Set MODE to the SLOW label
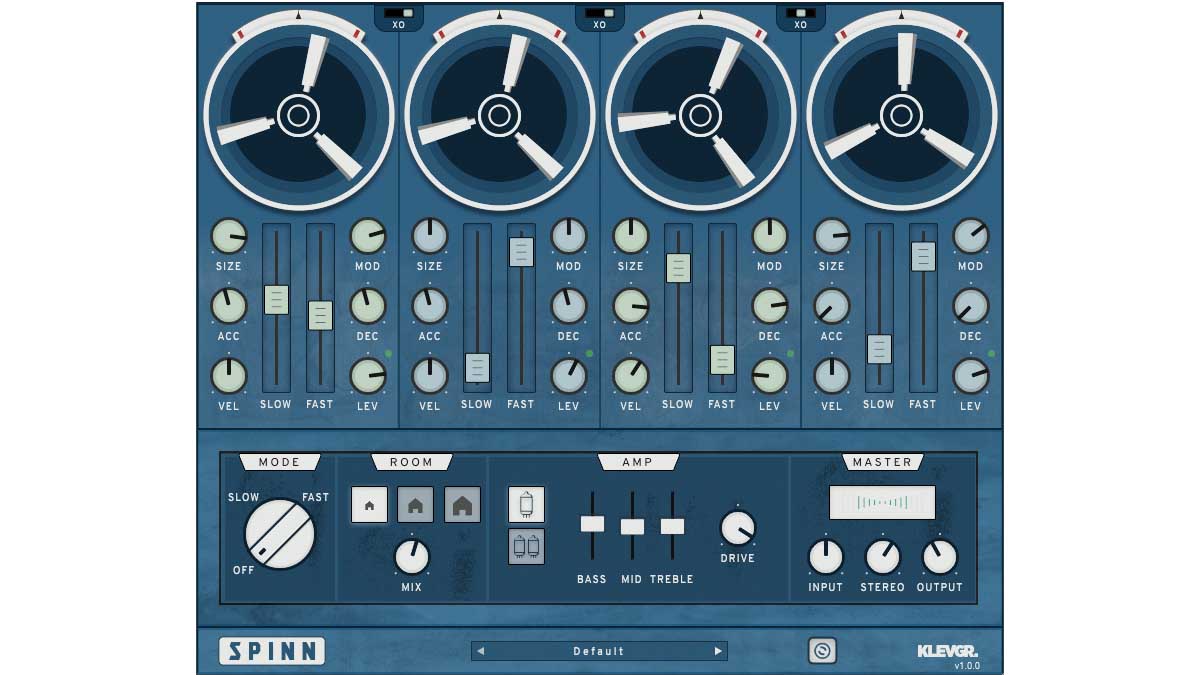This screenshot has height=675, width=1200. tap(244, 497)
